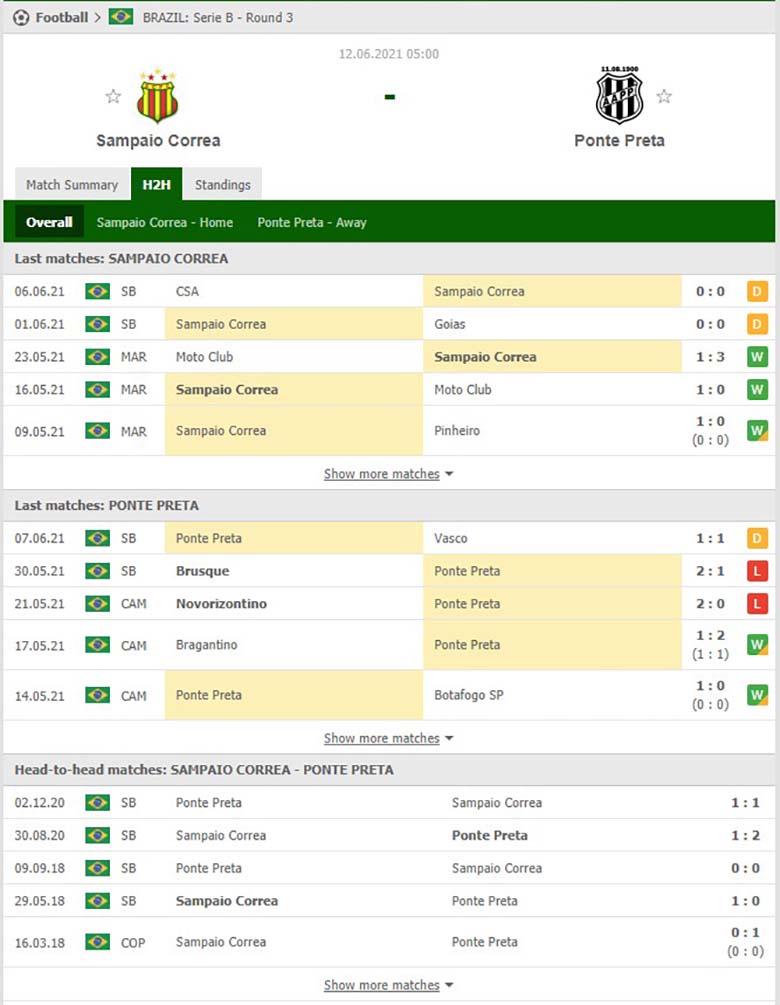Click Brazil flag on 30.05.21 Brusque row
Viewport: 780px width, 1005px height.
pyautogui.click(x=97, y=571)
